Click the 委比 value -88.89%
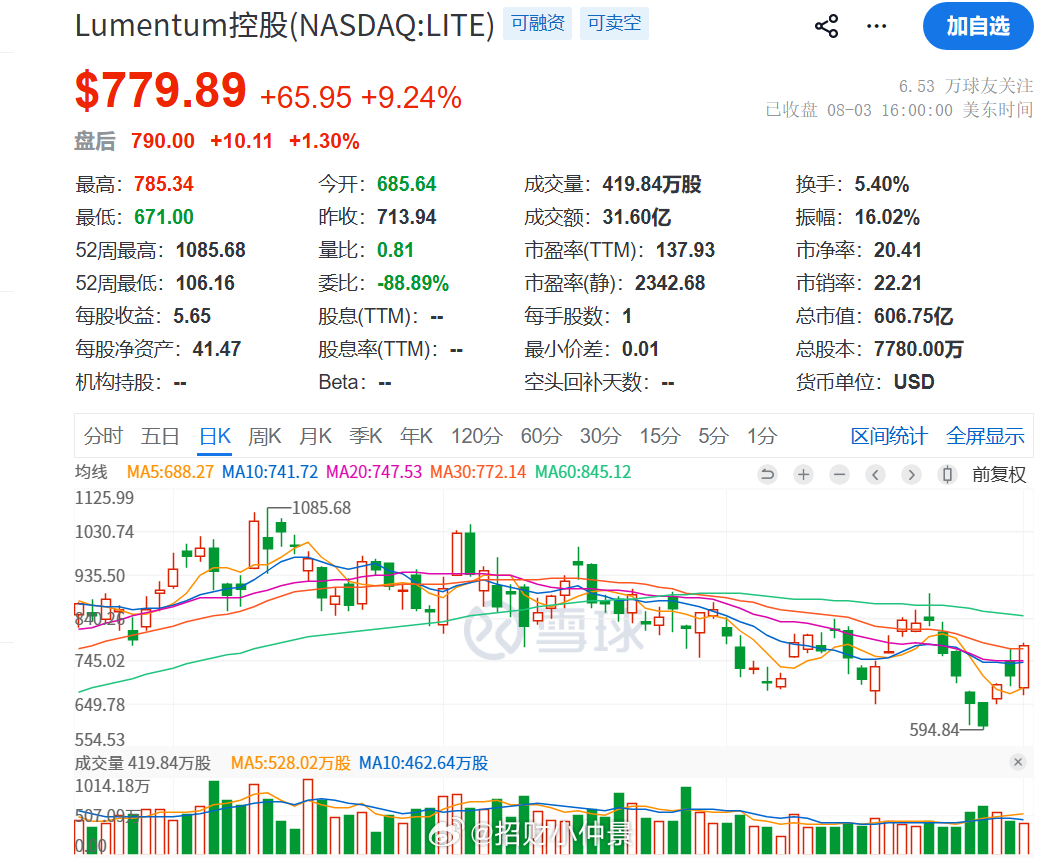 point(413,283)
